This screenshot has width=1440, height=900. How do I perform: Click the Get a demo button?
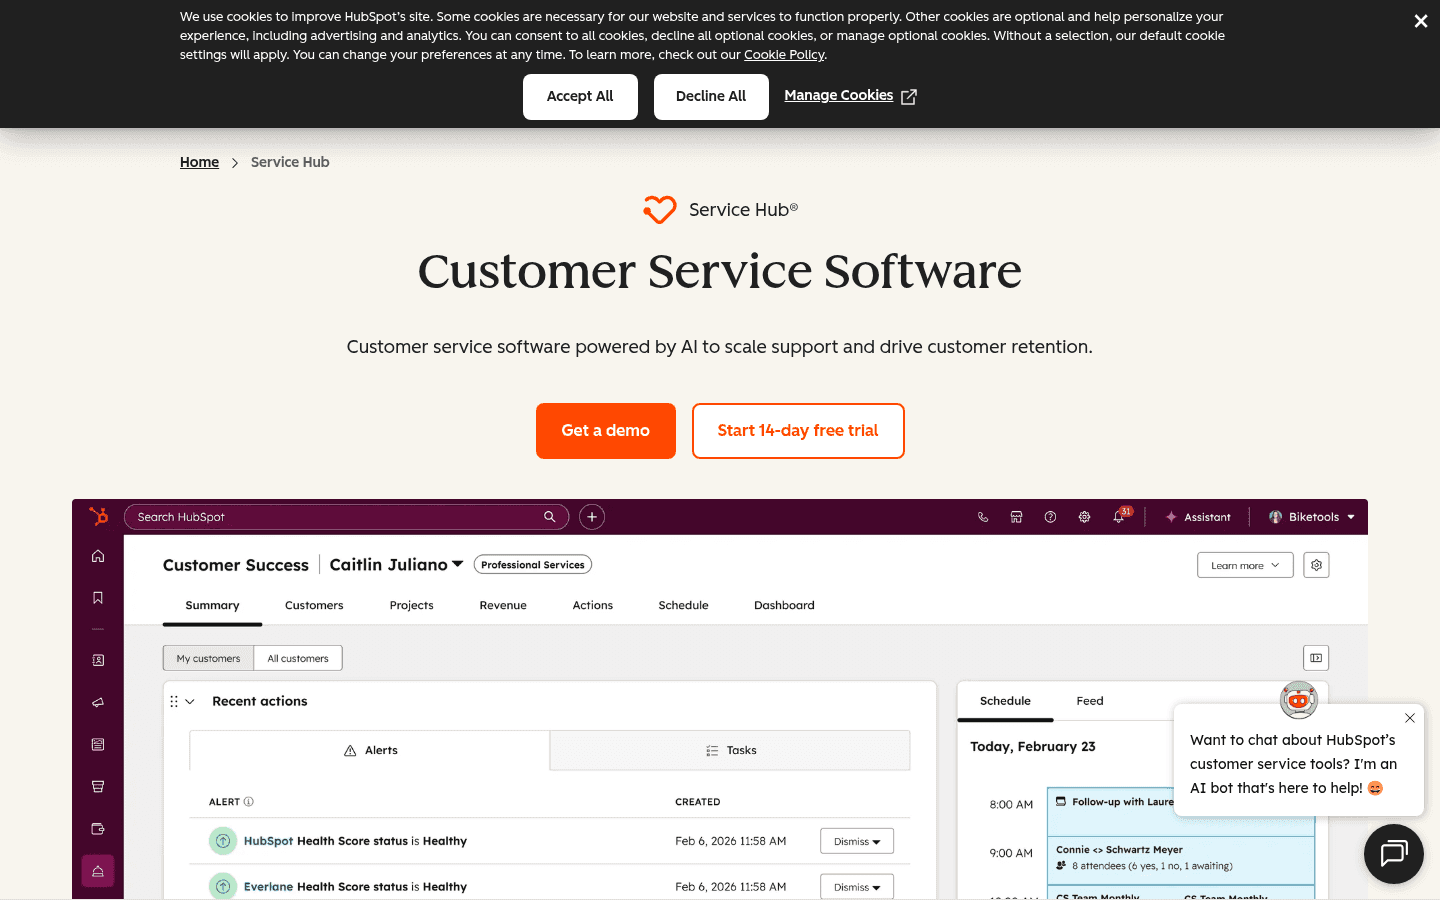coord(606,431)
